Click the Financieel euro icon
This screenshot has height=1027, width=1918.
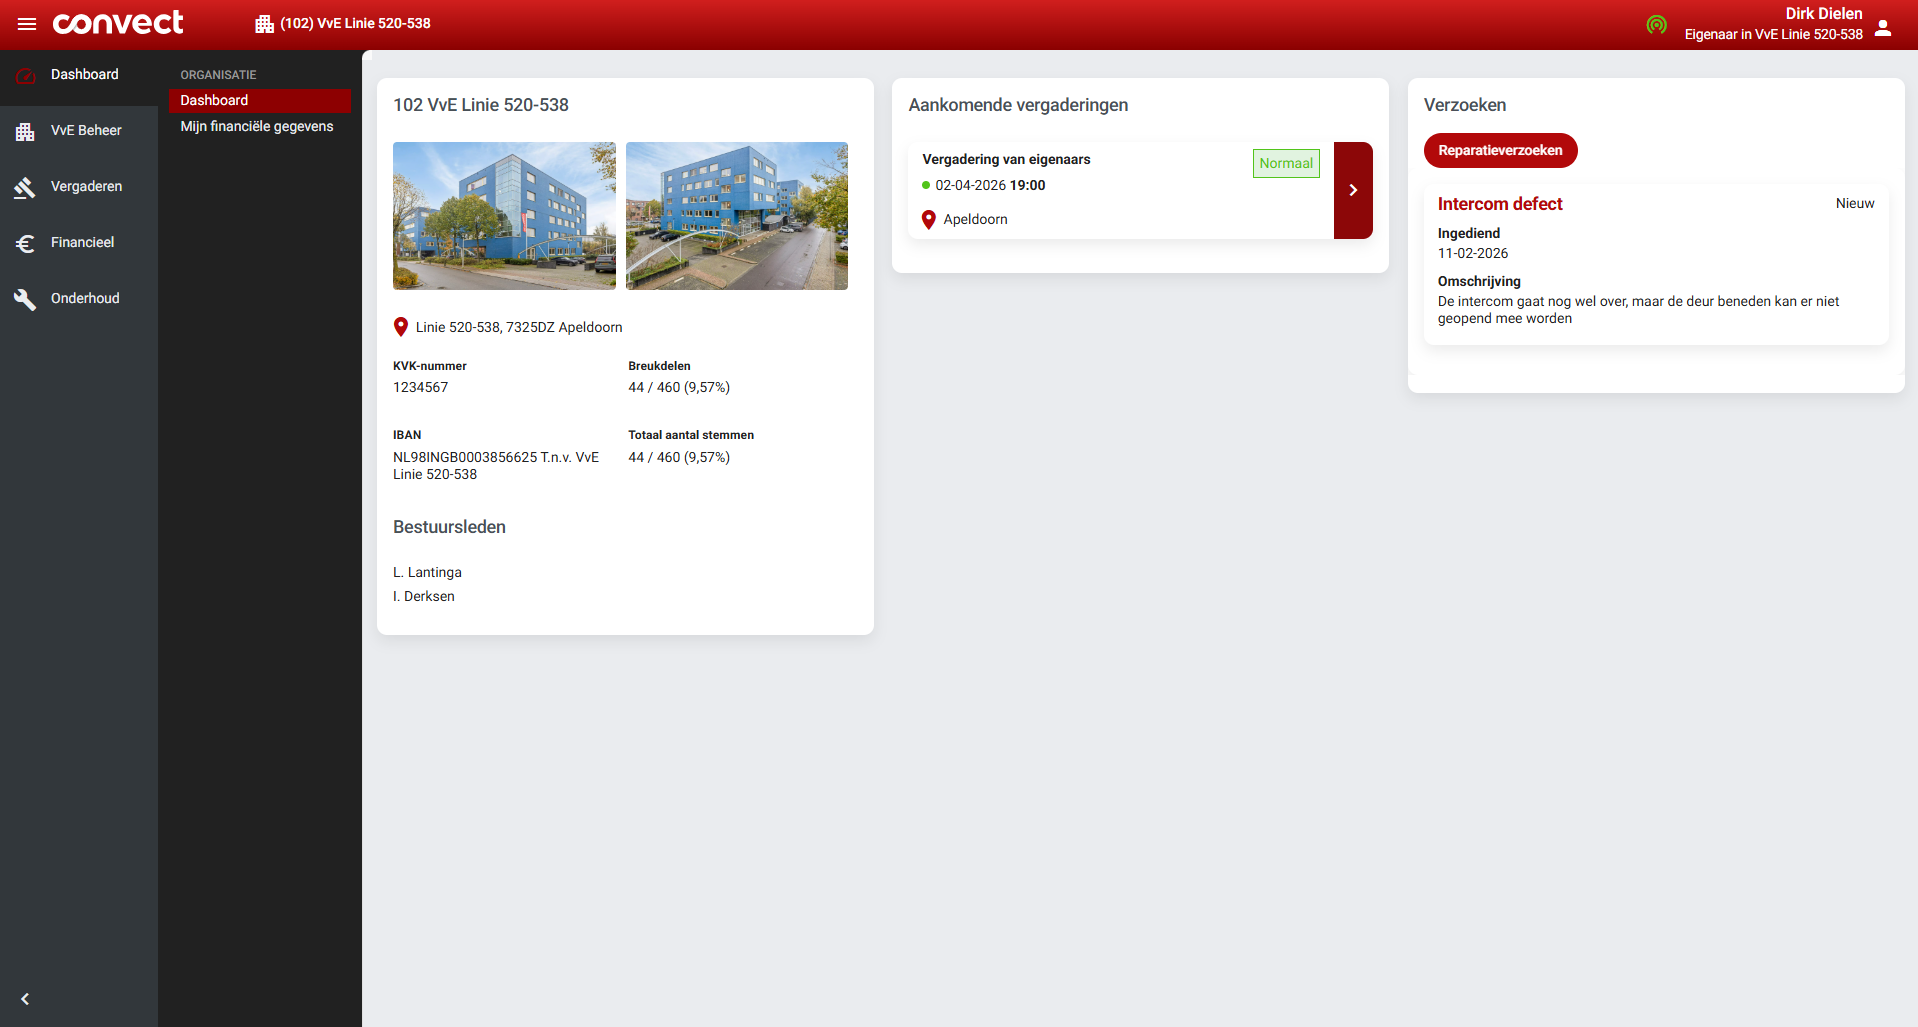point(25,243)
